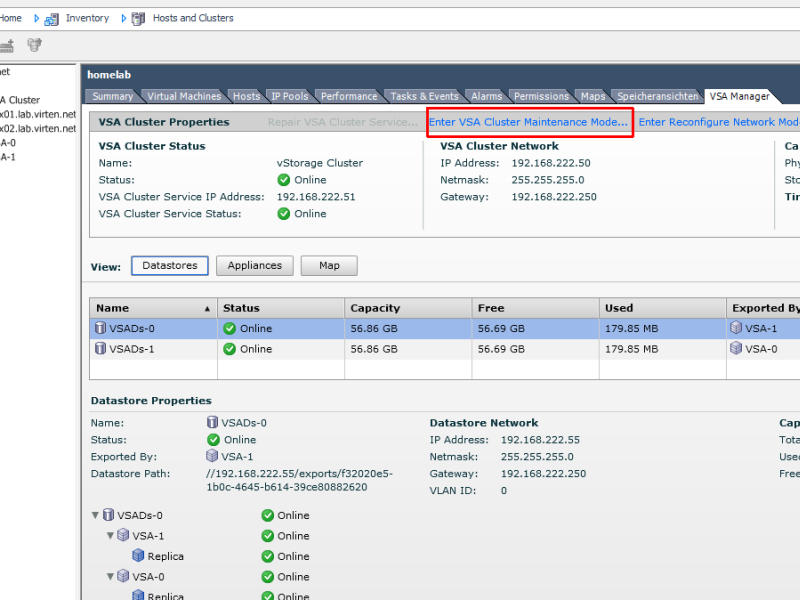The image size is (800, 600).
Task: Select the A Cluster inventory tree item
Action: (x=20, y=100)
